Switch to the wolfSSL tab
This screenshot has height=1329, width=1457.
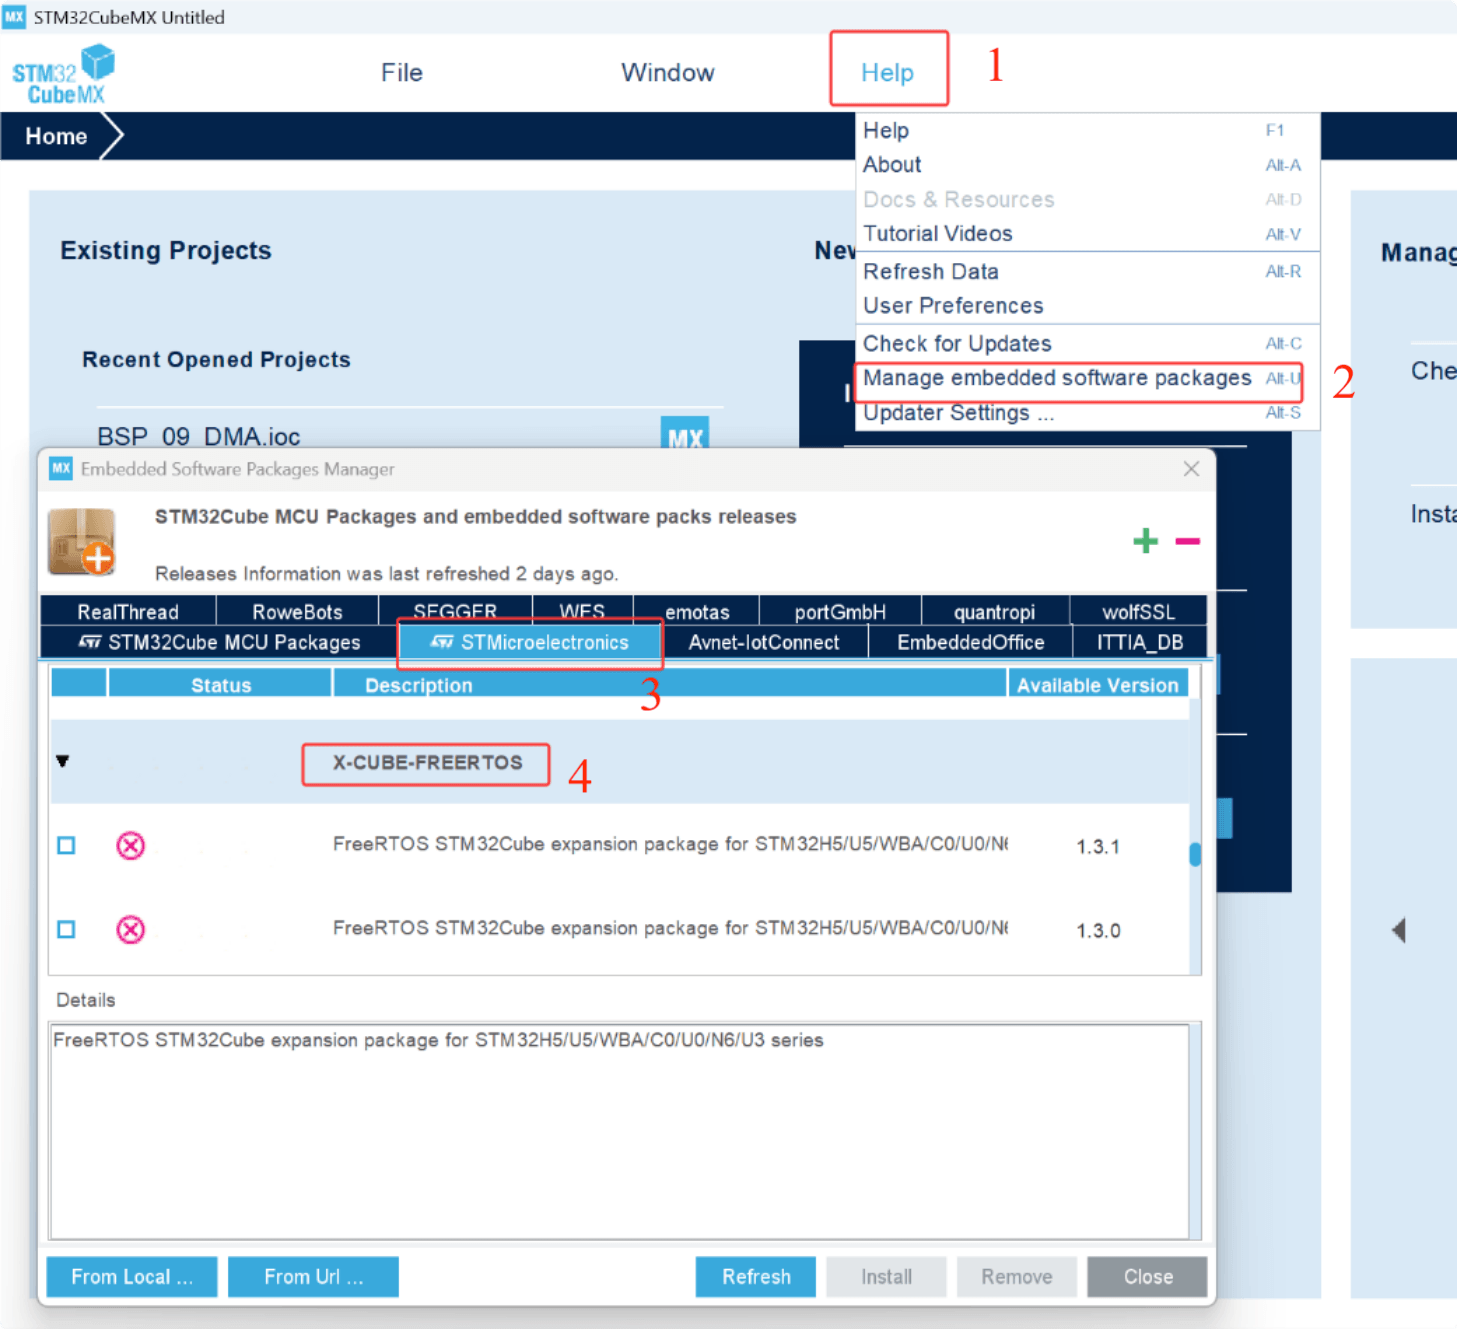tap(1138, 611)
